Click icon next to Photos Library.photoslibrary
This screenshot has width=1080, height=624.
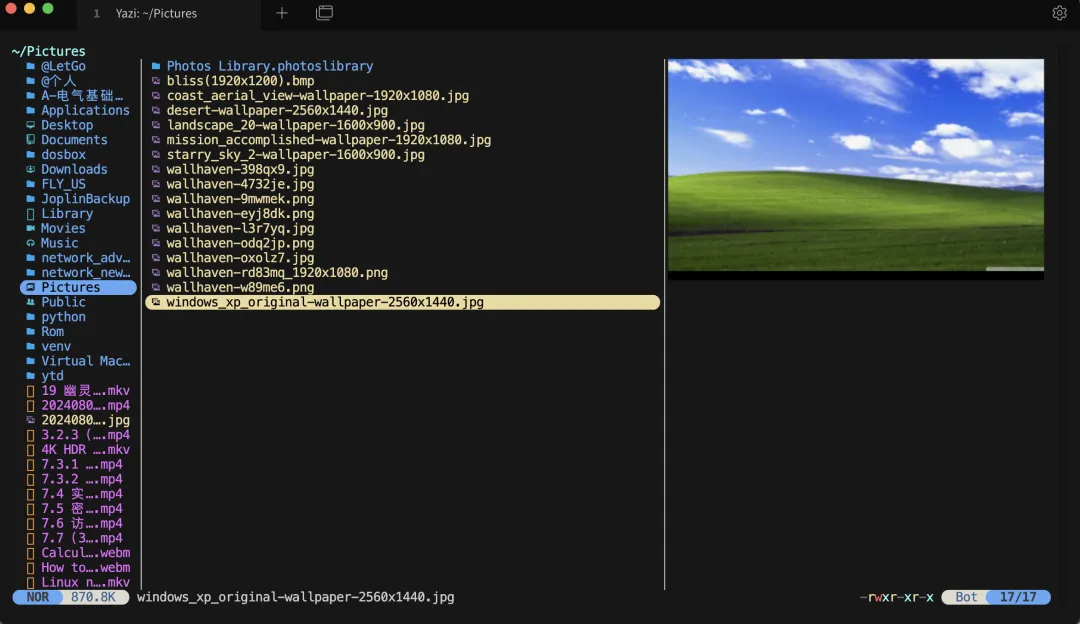(156, 66)
